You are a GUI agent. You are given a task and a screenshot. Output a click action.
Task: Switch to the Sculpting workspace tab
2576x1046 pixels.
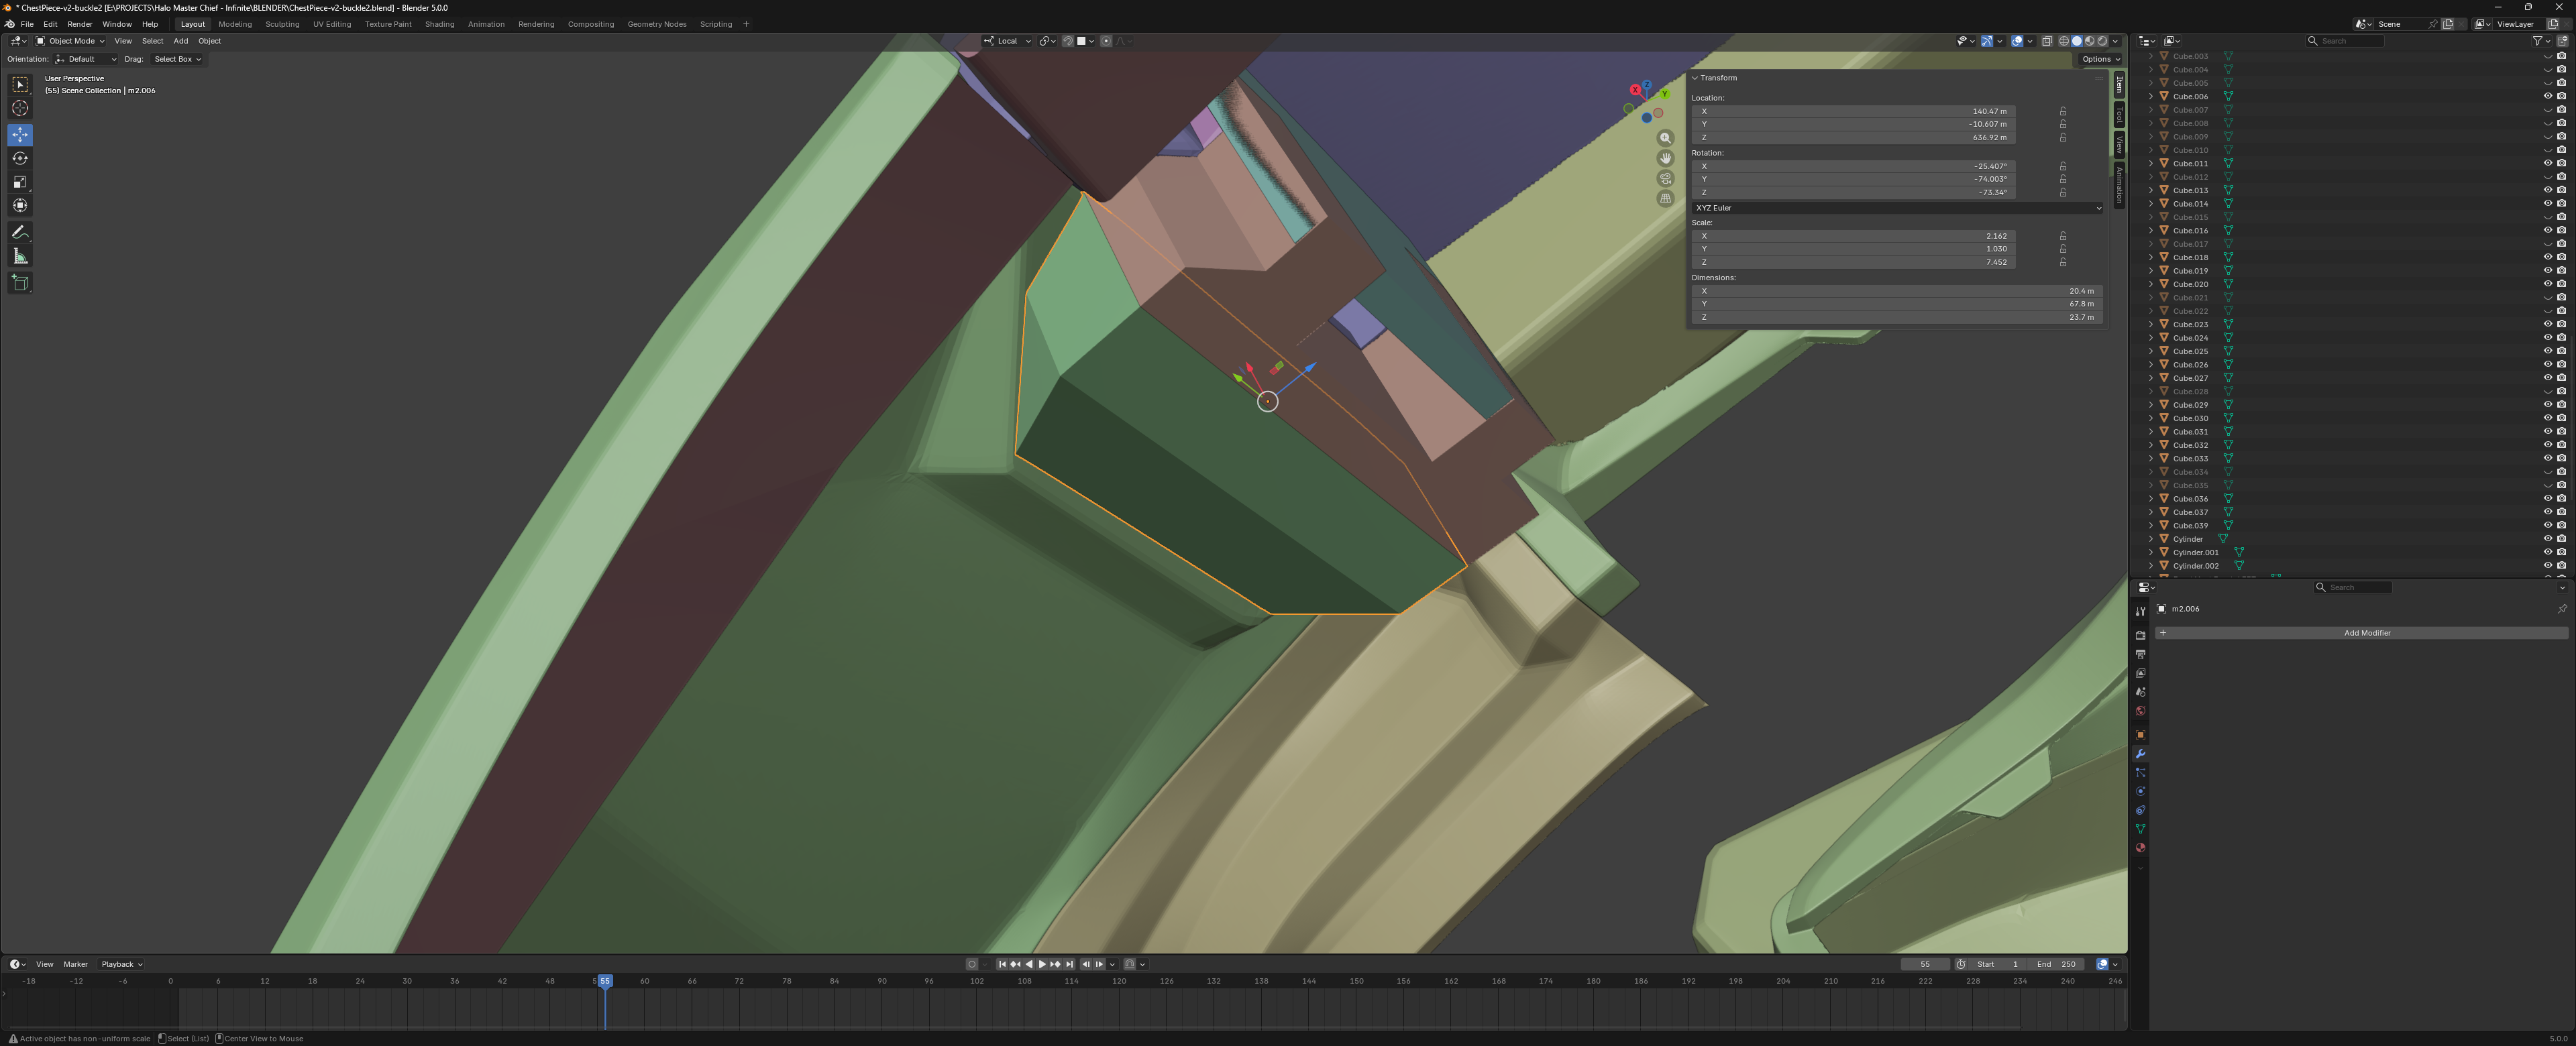pyautogui.click(x=282, y=24)
